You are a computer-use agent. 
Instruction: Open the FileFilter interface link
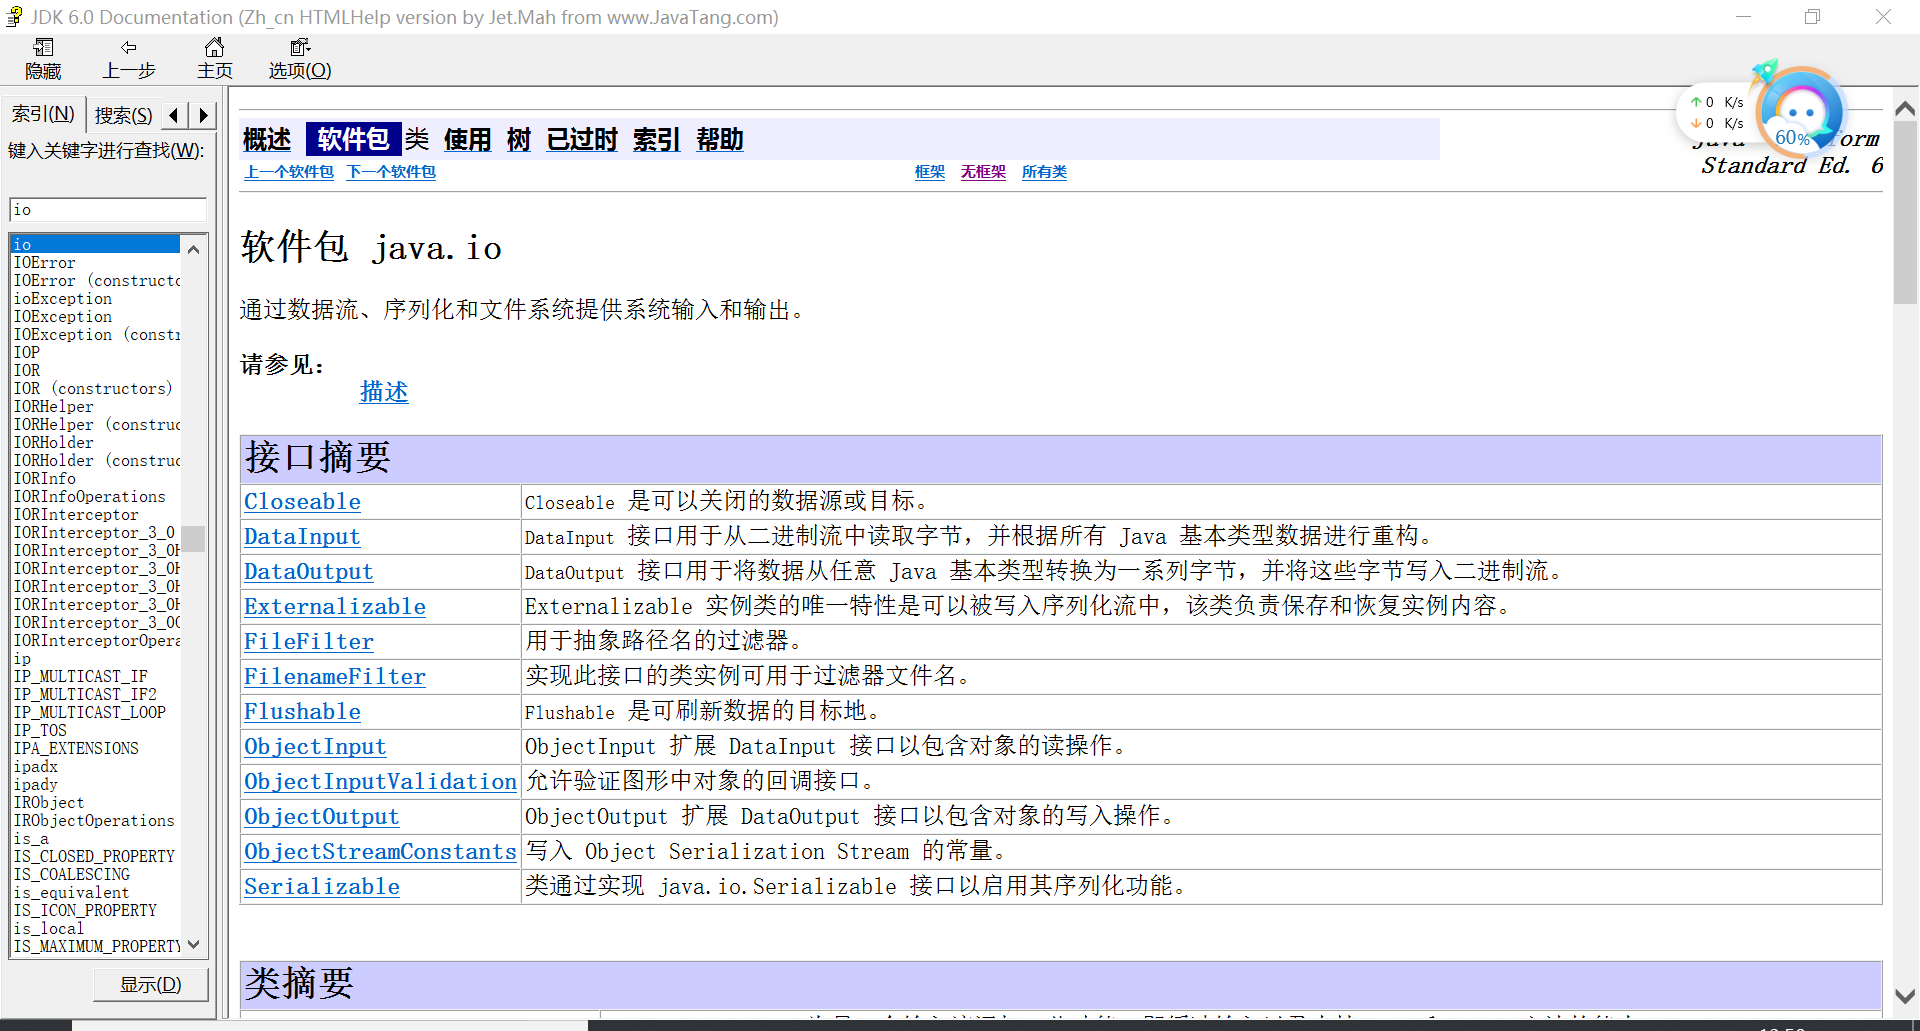pyautogui.click(x=309, y=642)
